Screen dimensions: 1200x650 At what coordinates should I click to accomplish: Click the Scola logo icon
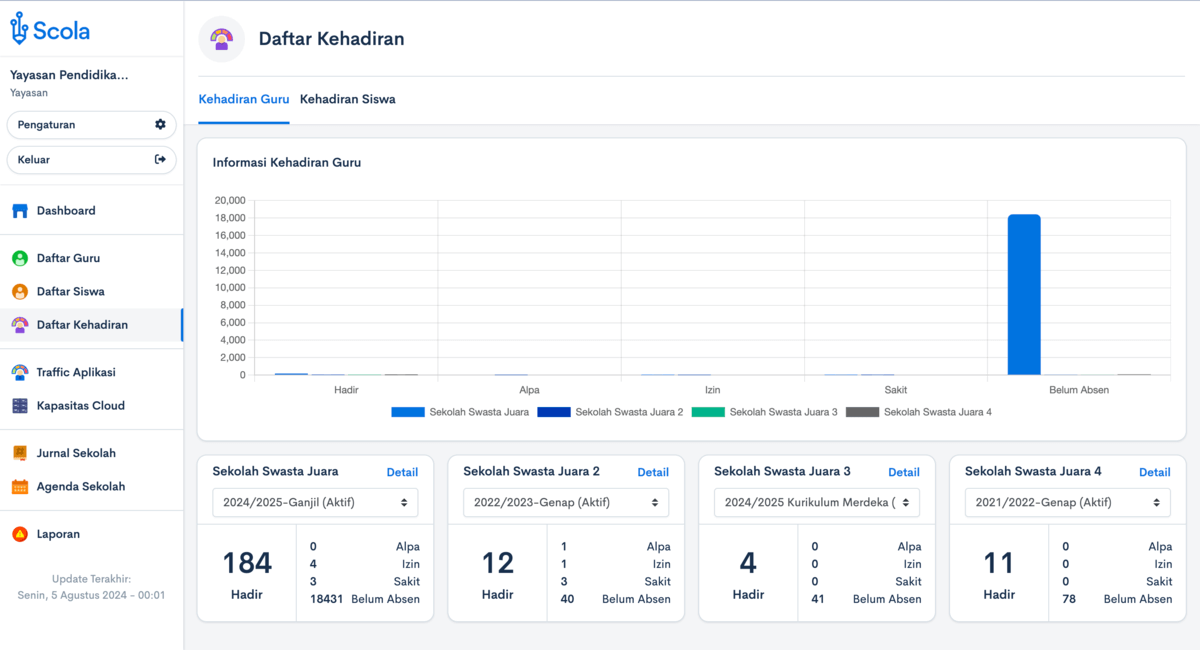point(19,29)
